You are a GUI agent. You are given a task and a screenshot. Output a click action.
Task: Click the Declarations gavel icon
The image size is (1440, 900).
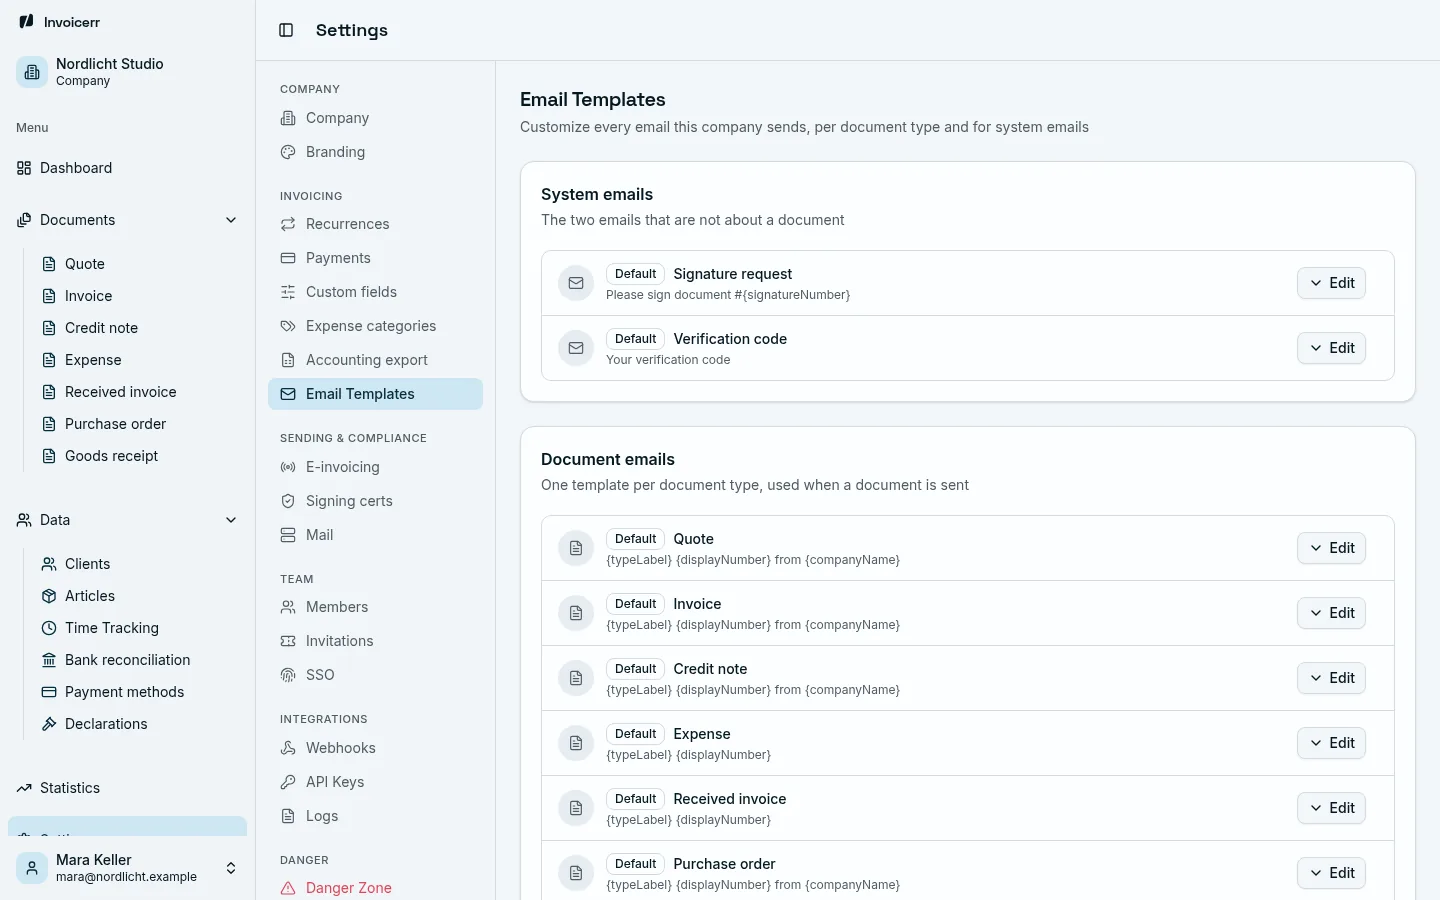[x=49, y=724]
